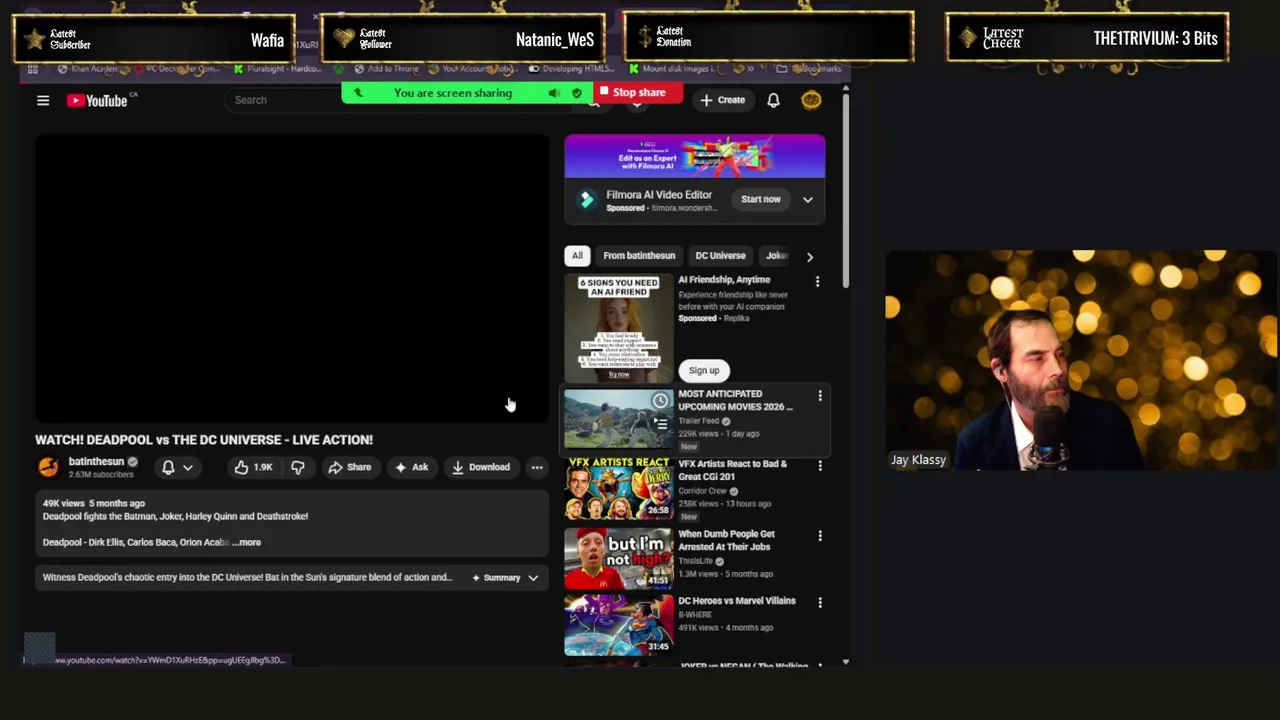The width and height of the screenshot is (1280, 720).
Task: Share the Deadpool video
Action: (350, 467)
